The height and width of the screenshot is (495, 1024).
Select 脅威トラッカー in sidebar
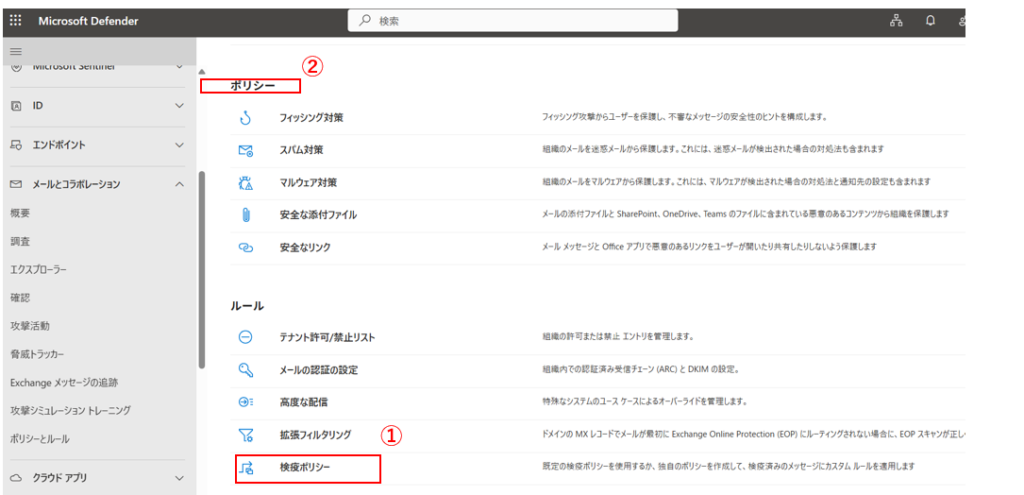tap(37, 354)
